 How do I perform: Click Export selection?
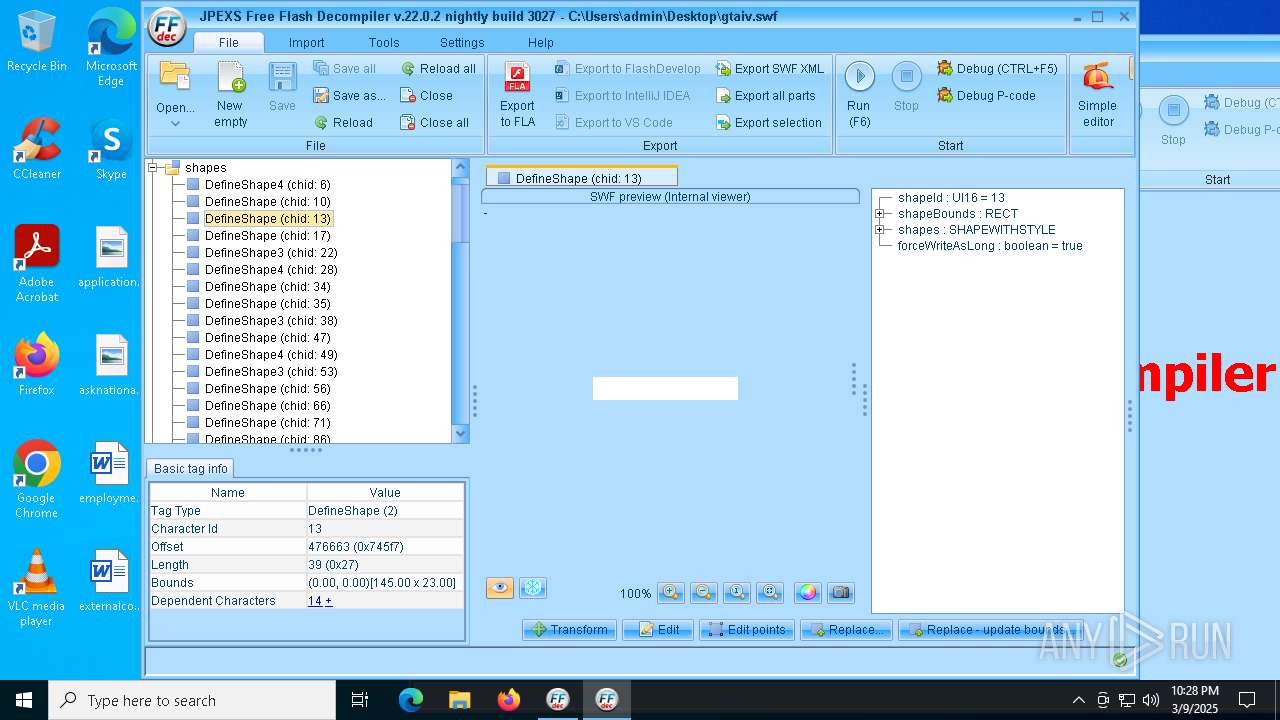768,122
